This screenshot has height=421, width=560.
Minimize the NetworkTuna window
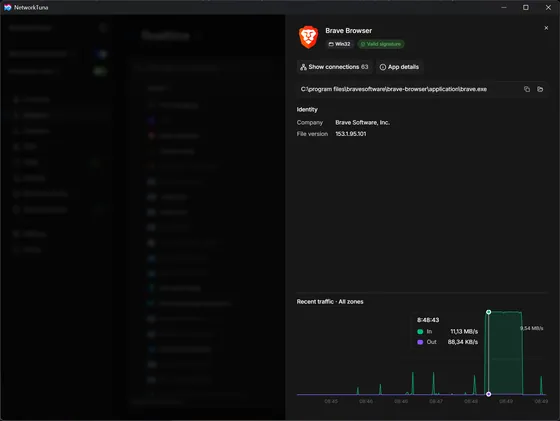pyautogui.click(x=504, y=7)
